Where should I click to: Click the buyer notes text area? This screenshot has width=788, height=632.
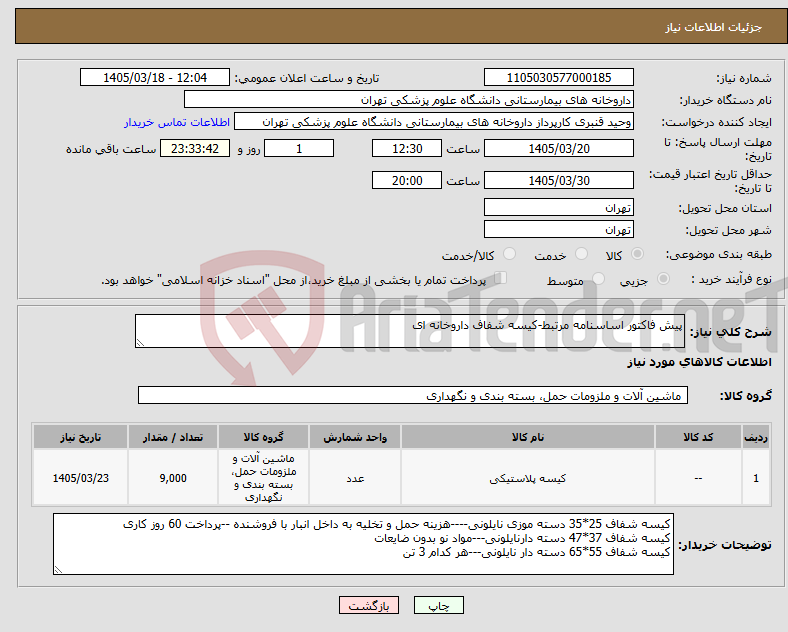363,544
